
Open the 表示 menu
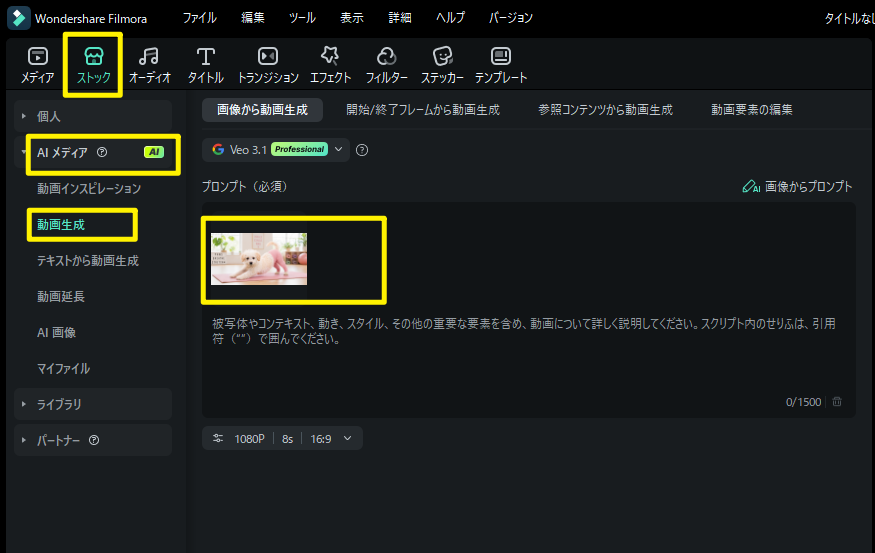coord(352,18)
